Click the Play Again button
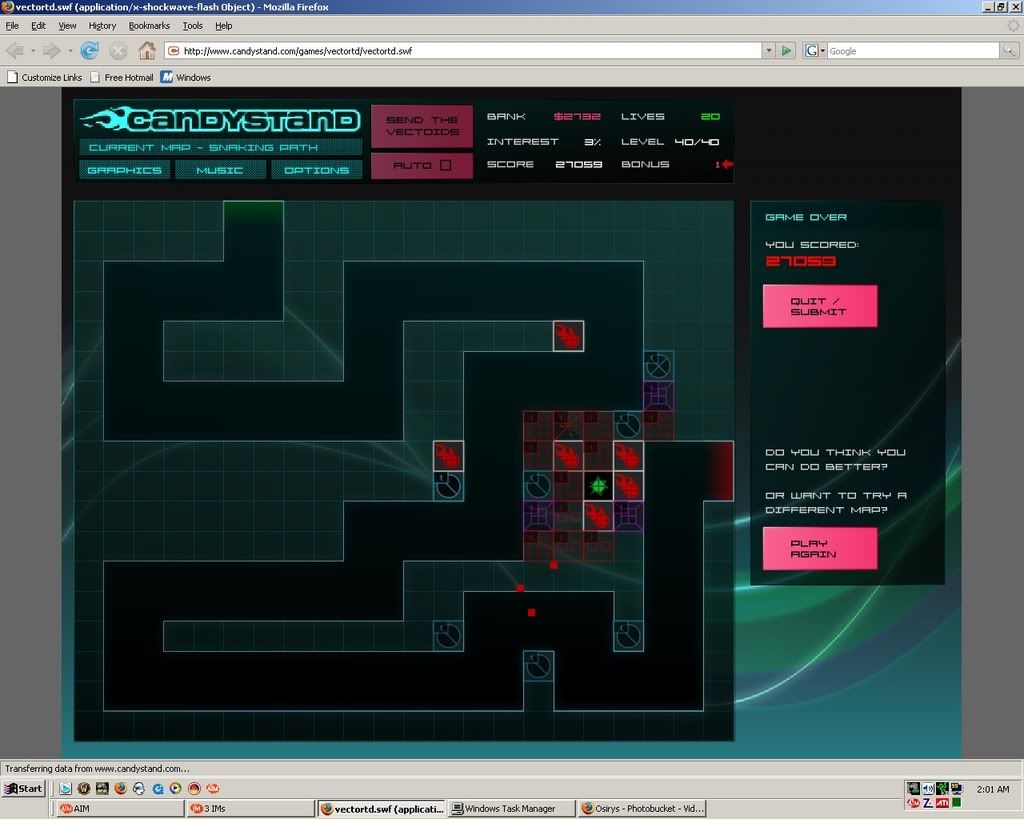This screenshot has width=1024, height=819. click(819, 549)
